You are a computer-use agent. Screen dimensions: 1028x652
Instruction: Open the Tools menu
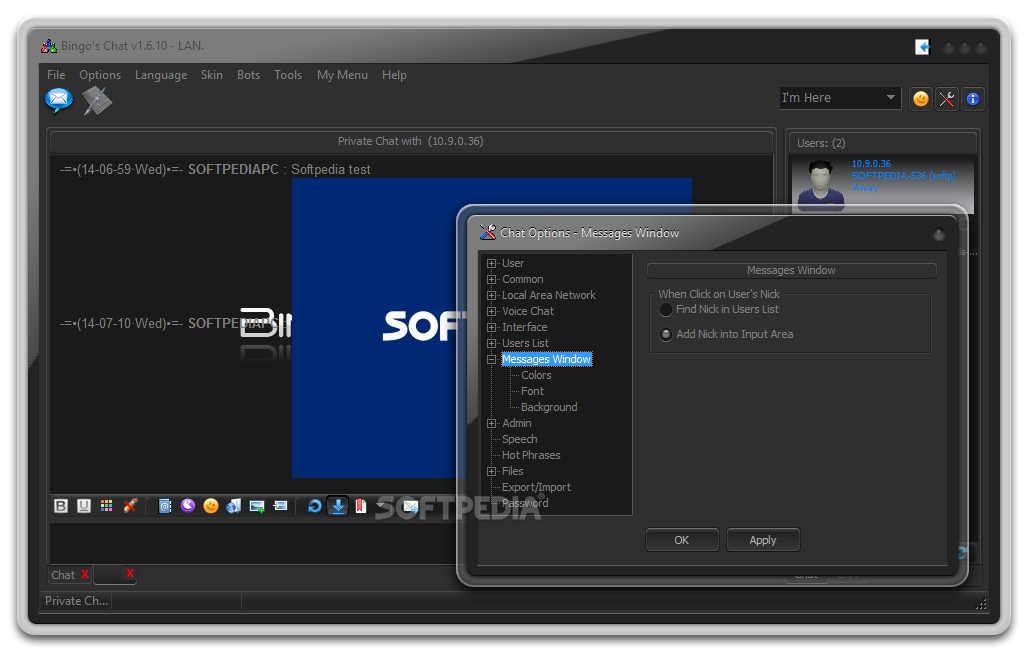pyautogui.click(x=288, y=75)
